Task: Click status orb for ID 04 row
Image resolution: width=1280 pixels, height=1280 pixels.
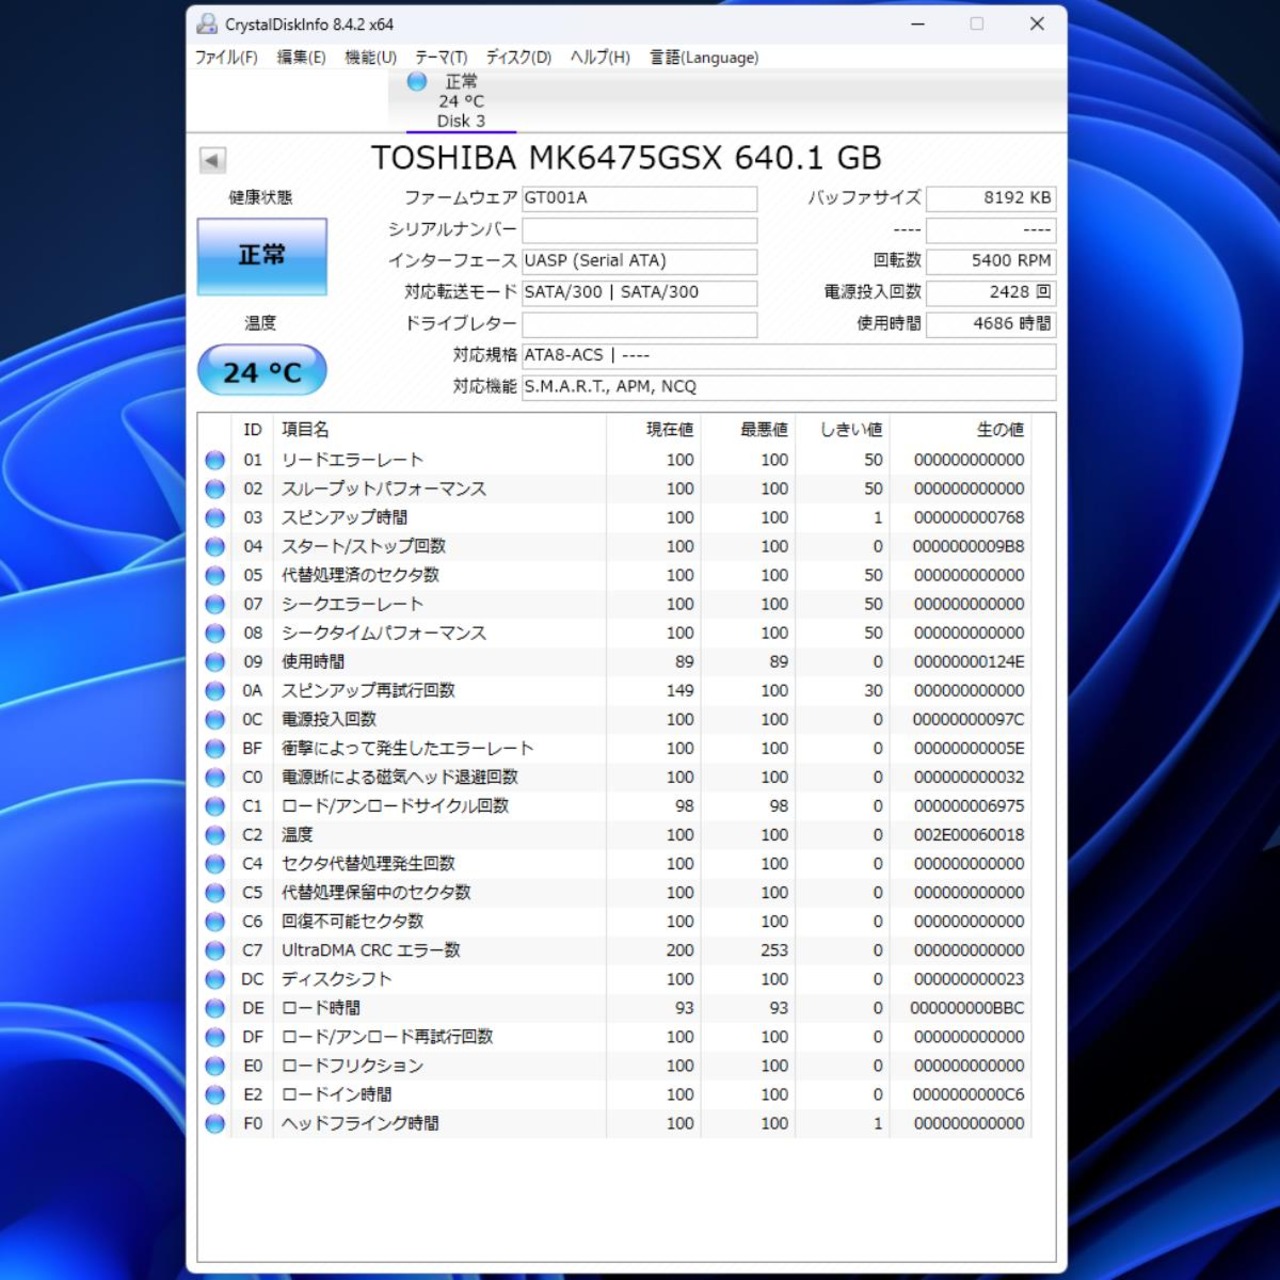Action: click(215, 547)
